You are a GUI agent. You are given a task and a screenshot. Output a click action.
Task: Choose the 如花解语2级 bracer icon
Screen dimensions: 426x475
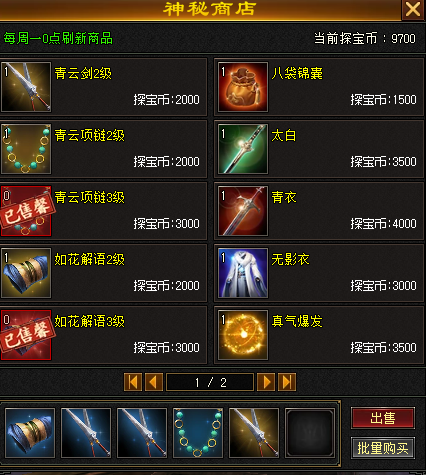point(26,273)
